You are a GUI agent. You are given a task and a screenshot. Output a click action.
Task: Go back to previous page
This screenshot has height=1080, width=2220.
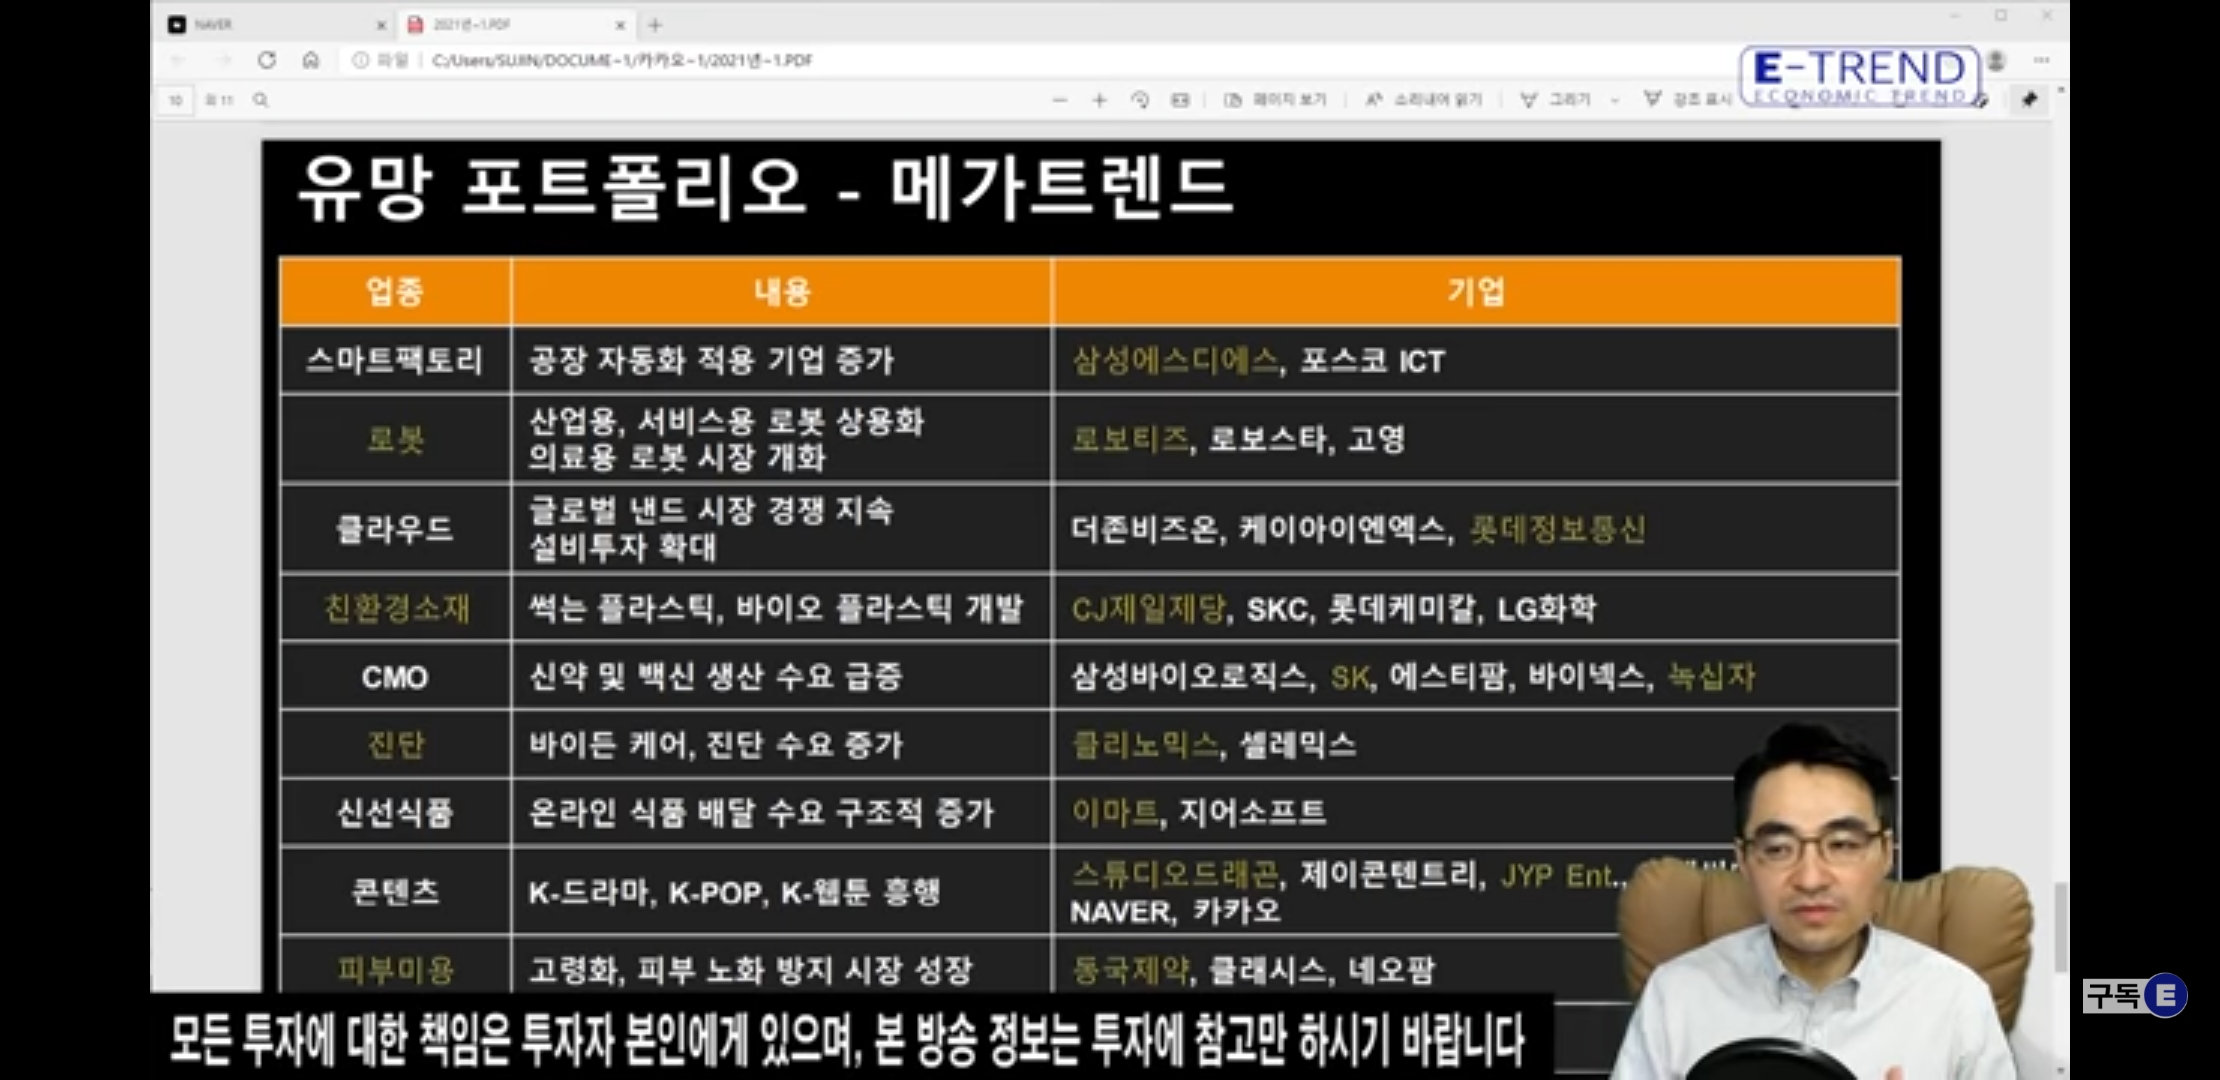pyautogui.click(x=178, y=60)
